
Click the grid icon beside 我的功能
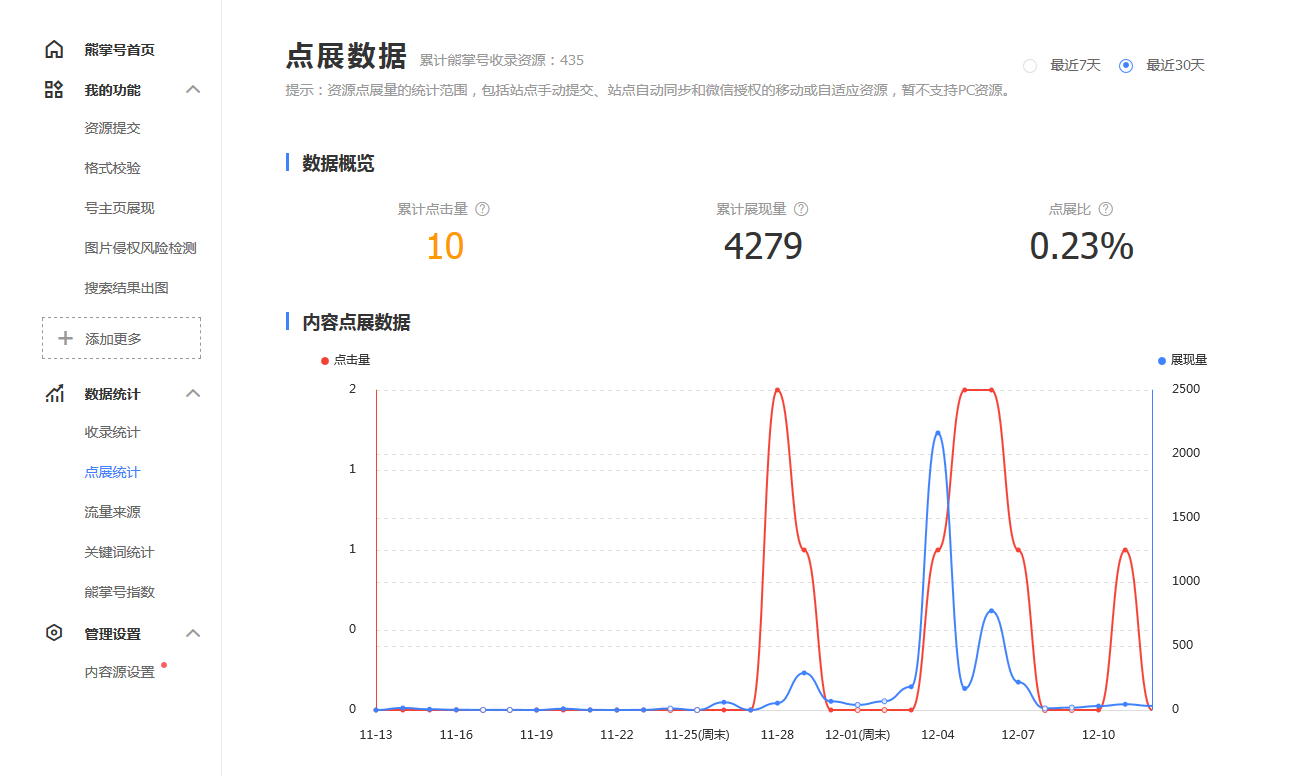pos(54,90)
